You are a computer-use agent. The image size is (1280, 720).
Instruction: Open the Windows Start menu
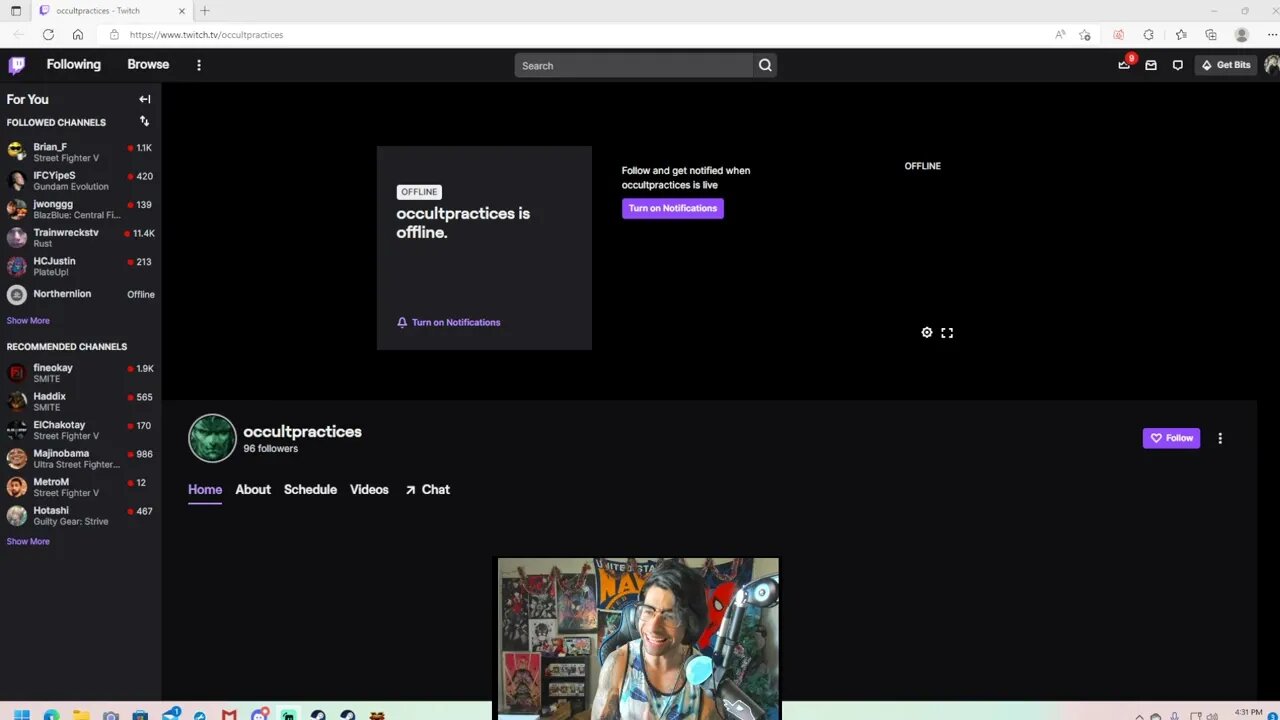click(x=21, y=714)
